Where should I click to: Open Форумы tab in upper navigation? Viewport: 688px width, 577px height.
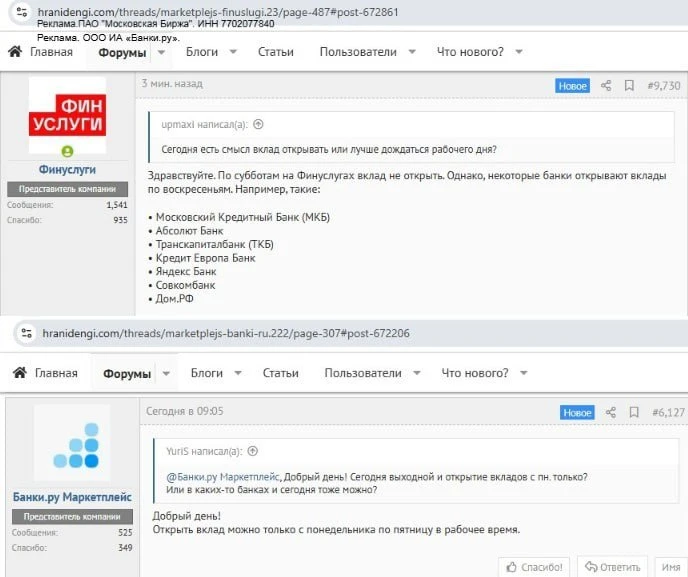[122, 53]
